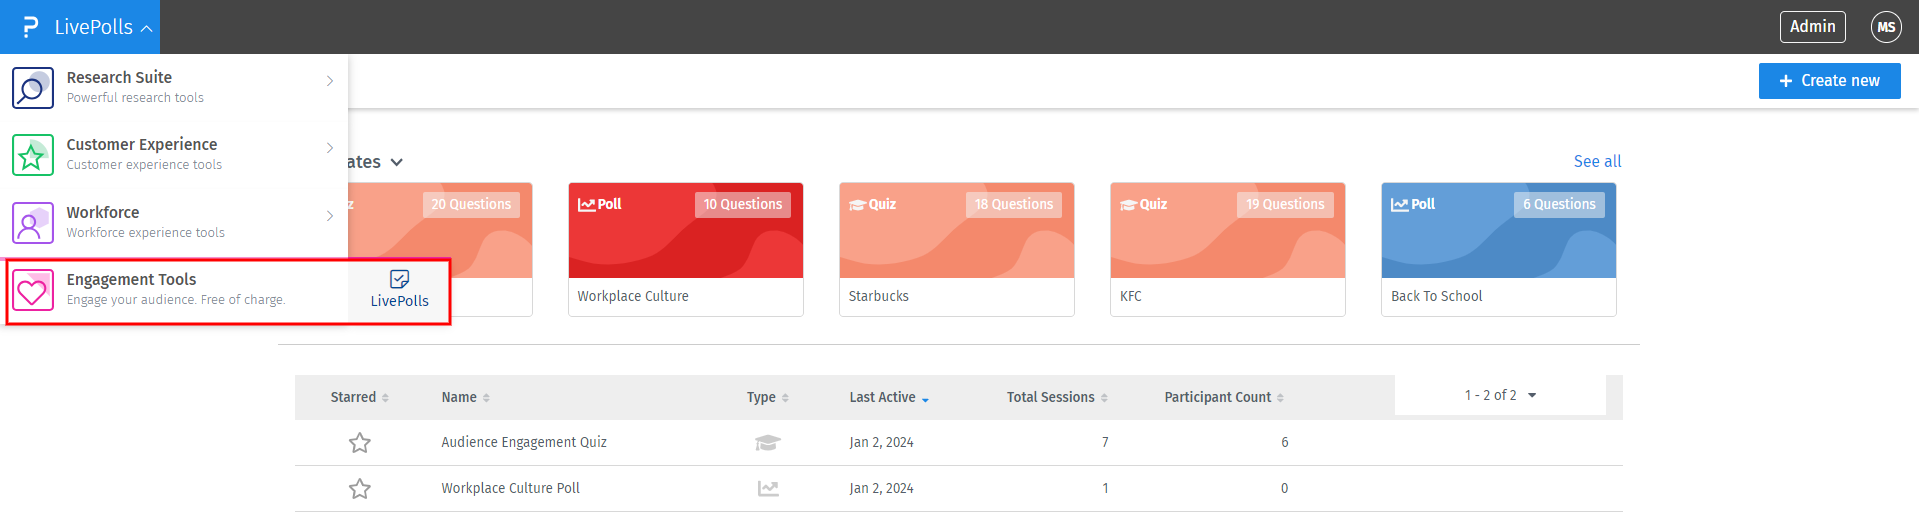Open the Workplace Culture poll template card
1919x517 pixels.
(x=685, y=249)
